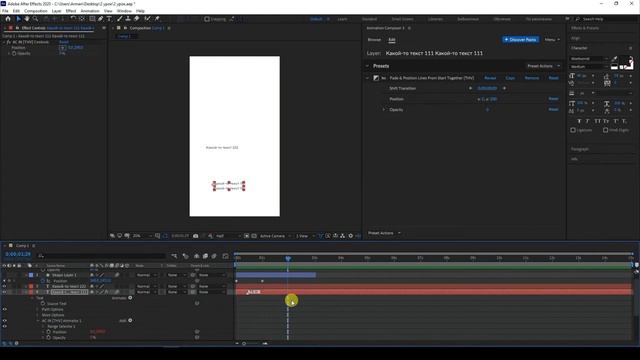Select the Eraser tool
This screenshot has width=640, height=360.
(137, 19)
